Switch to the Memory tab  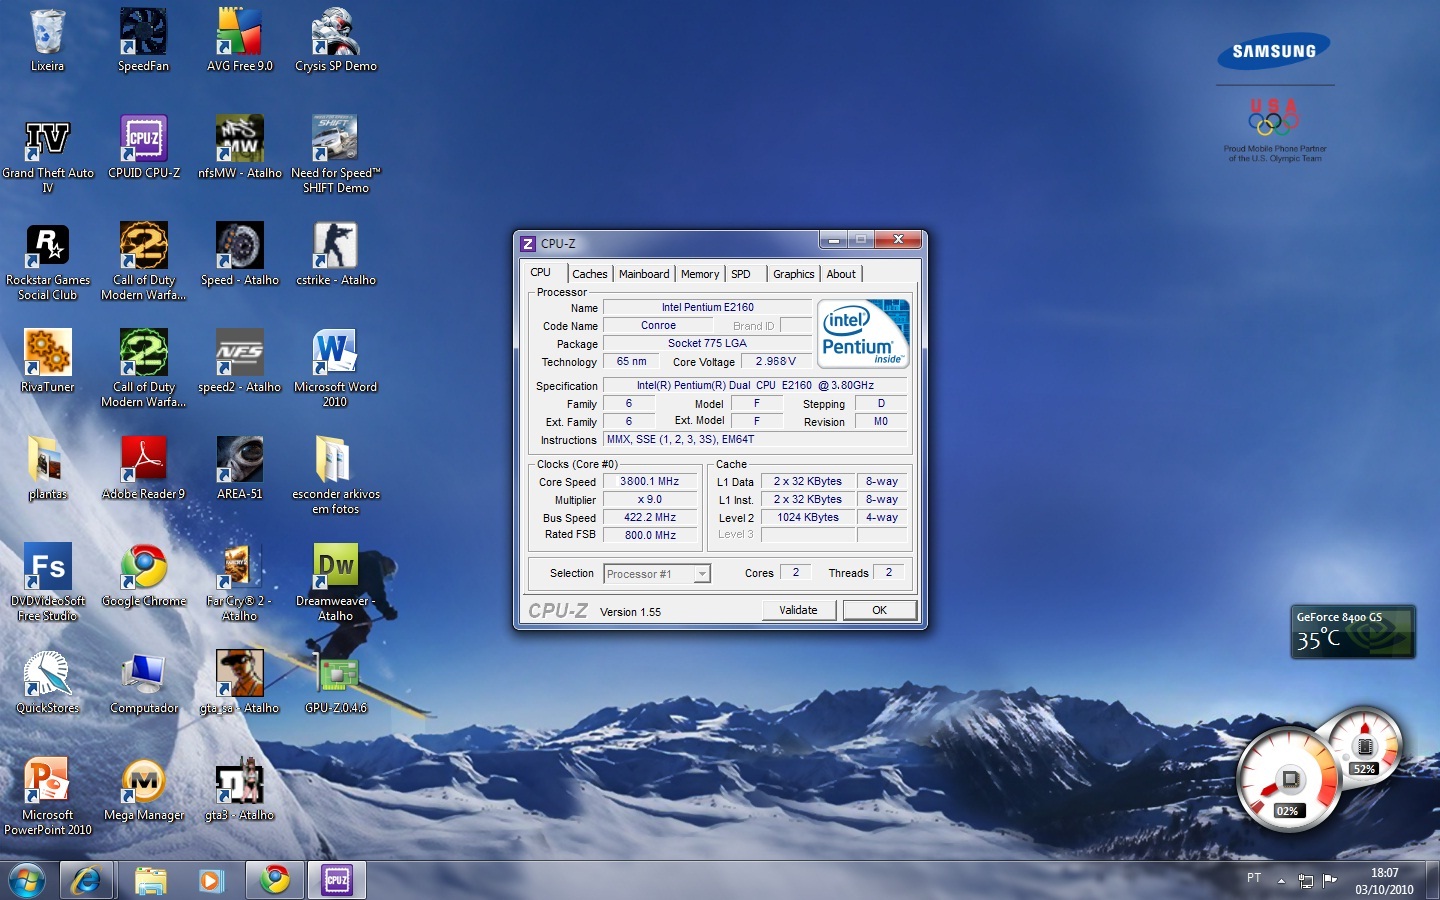point(700,274)
